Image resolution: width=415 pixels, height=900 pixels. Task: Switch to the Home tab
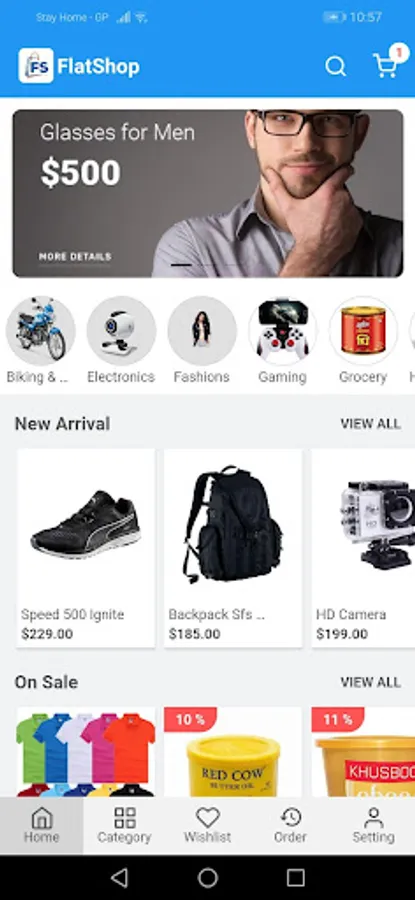(x=41, y=825)
